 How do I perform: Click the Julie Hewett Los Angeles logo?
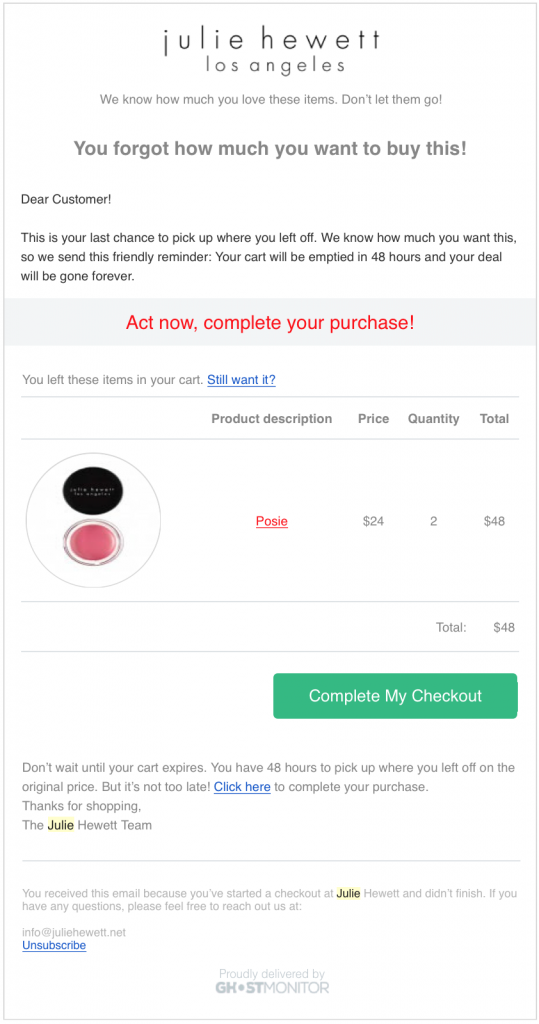click(x=271, y=51)
